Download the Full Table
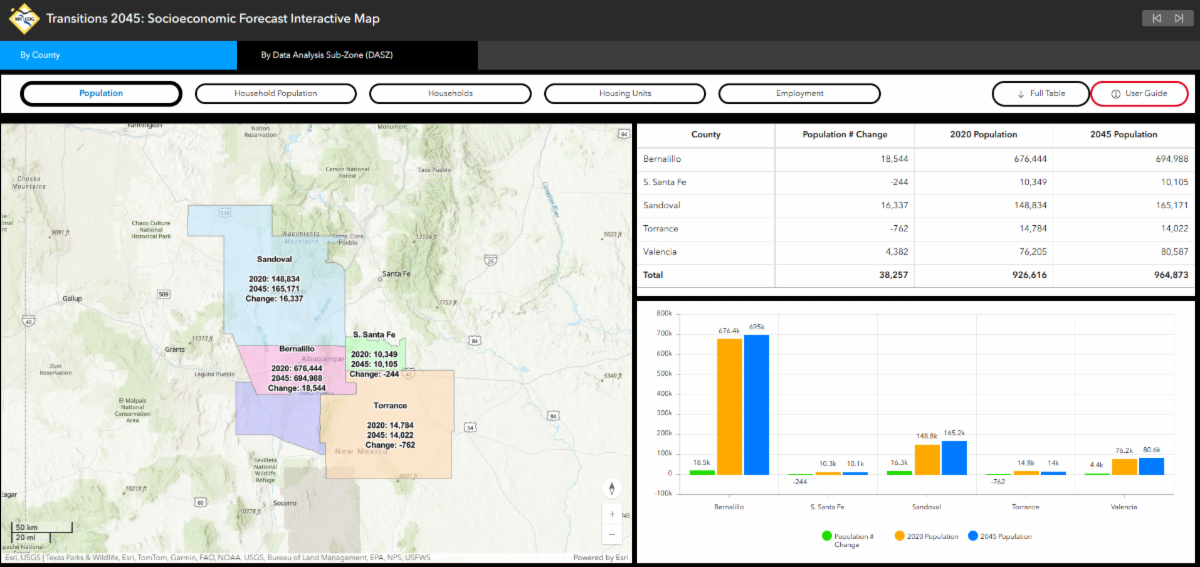The height and width of the screenshot is (567, 1200). 1040,93
